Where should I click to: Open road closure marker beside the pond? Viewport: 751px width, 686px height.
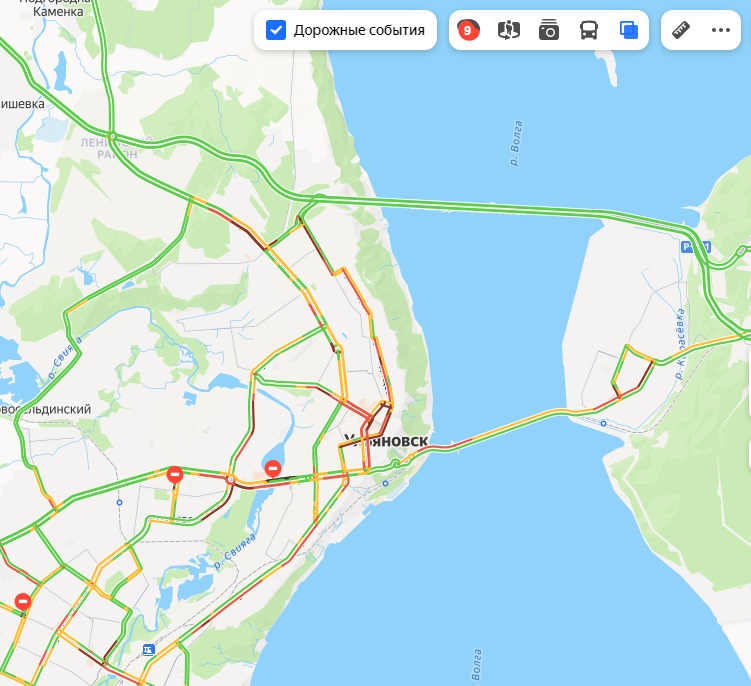click(273, 468)
